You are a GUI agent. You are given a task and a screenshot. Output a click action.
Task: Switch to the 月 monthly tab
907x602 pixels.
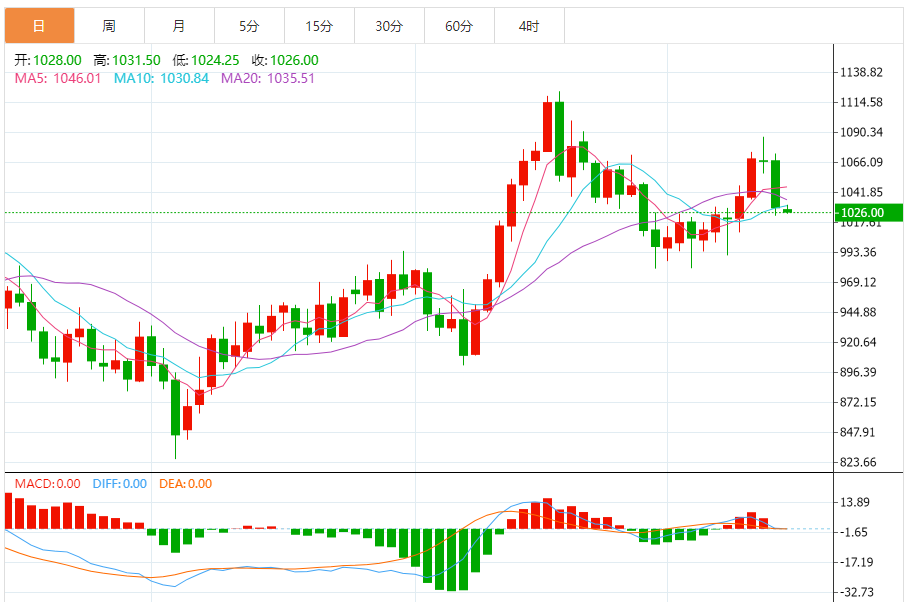click(179, 26)
